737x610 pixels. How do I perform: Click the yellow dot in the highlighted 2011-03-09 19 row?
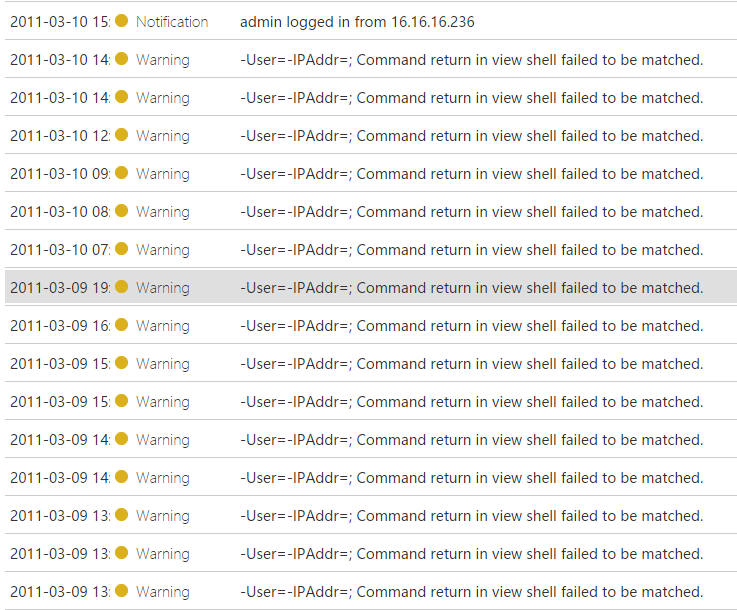[x=121, y=287]
